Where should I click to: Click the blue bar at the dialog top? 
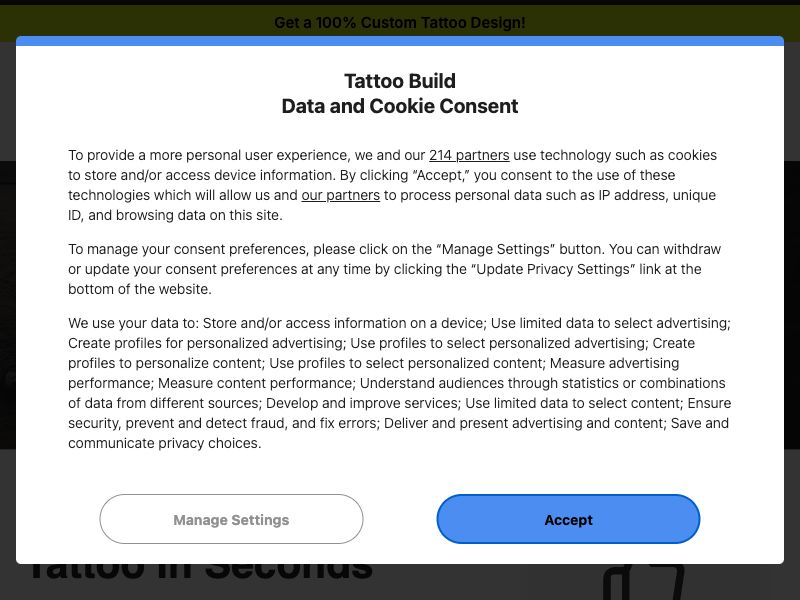(399, 41)
